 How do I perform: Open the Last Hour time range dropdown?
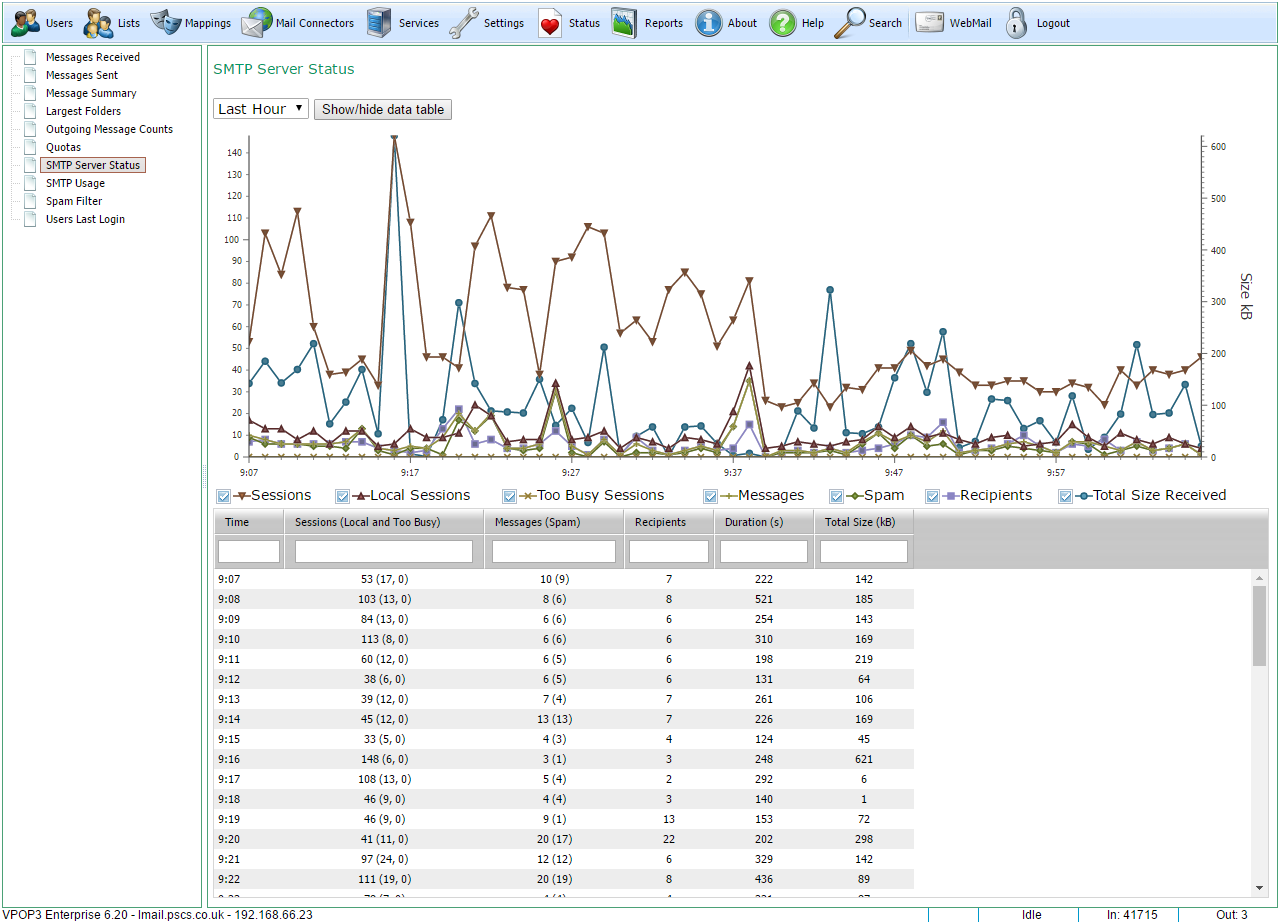[x=260, y=109]
